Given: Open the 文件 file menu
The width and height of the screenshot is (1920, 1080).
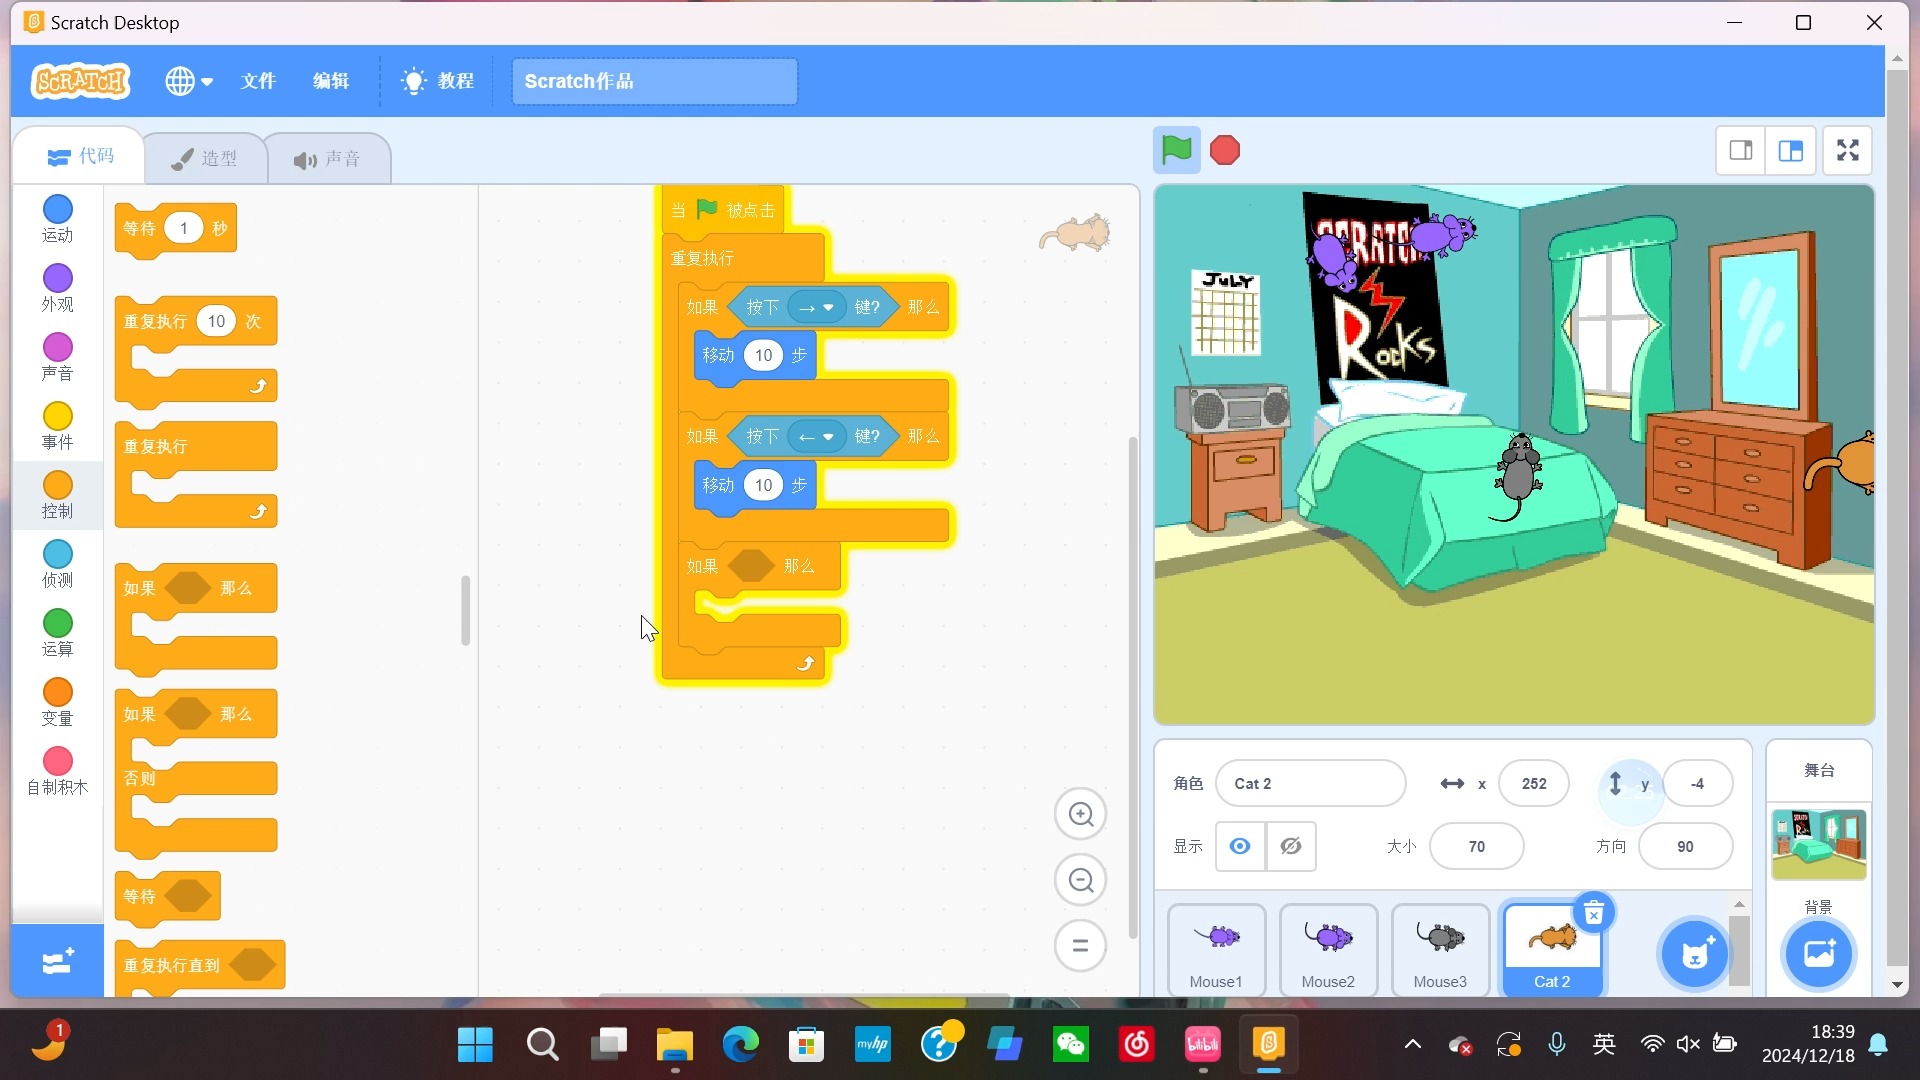Looking at the screenshot, I should 258,81.
